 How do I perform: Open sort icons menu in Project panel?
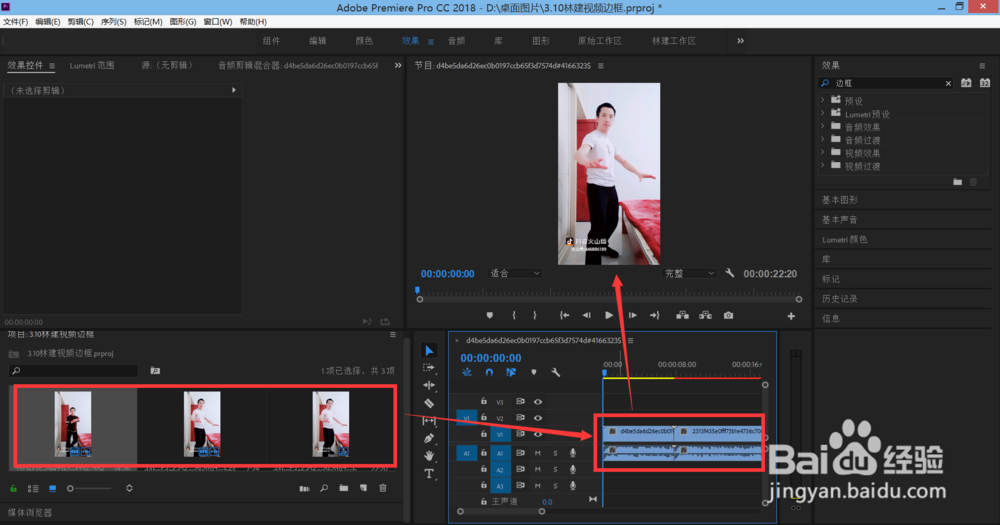[x=129, y=488]
